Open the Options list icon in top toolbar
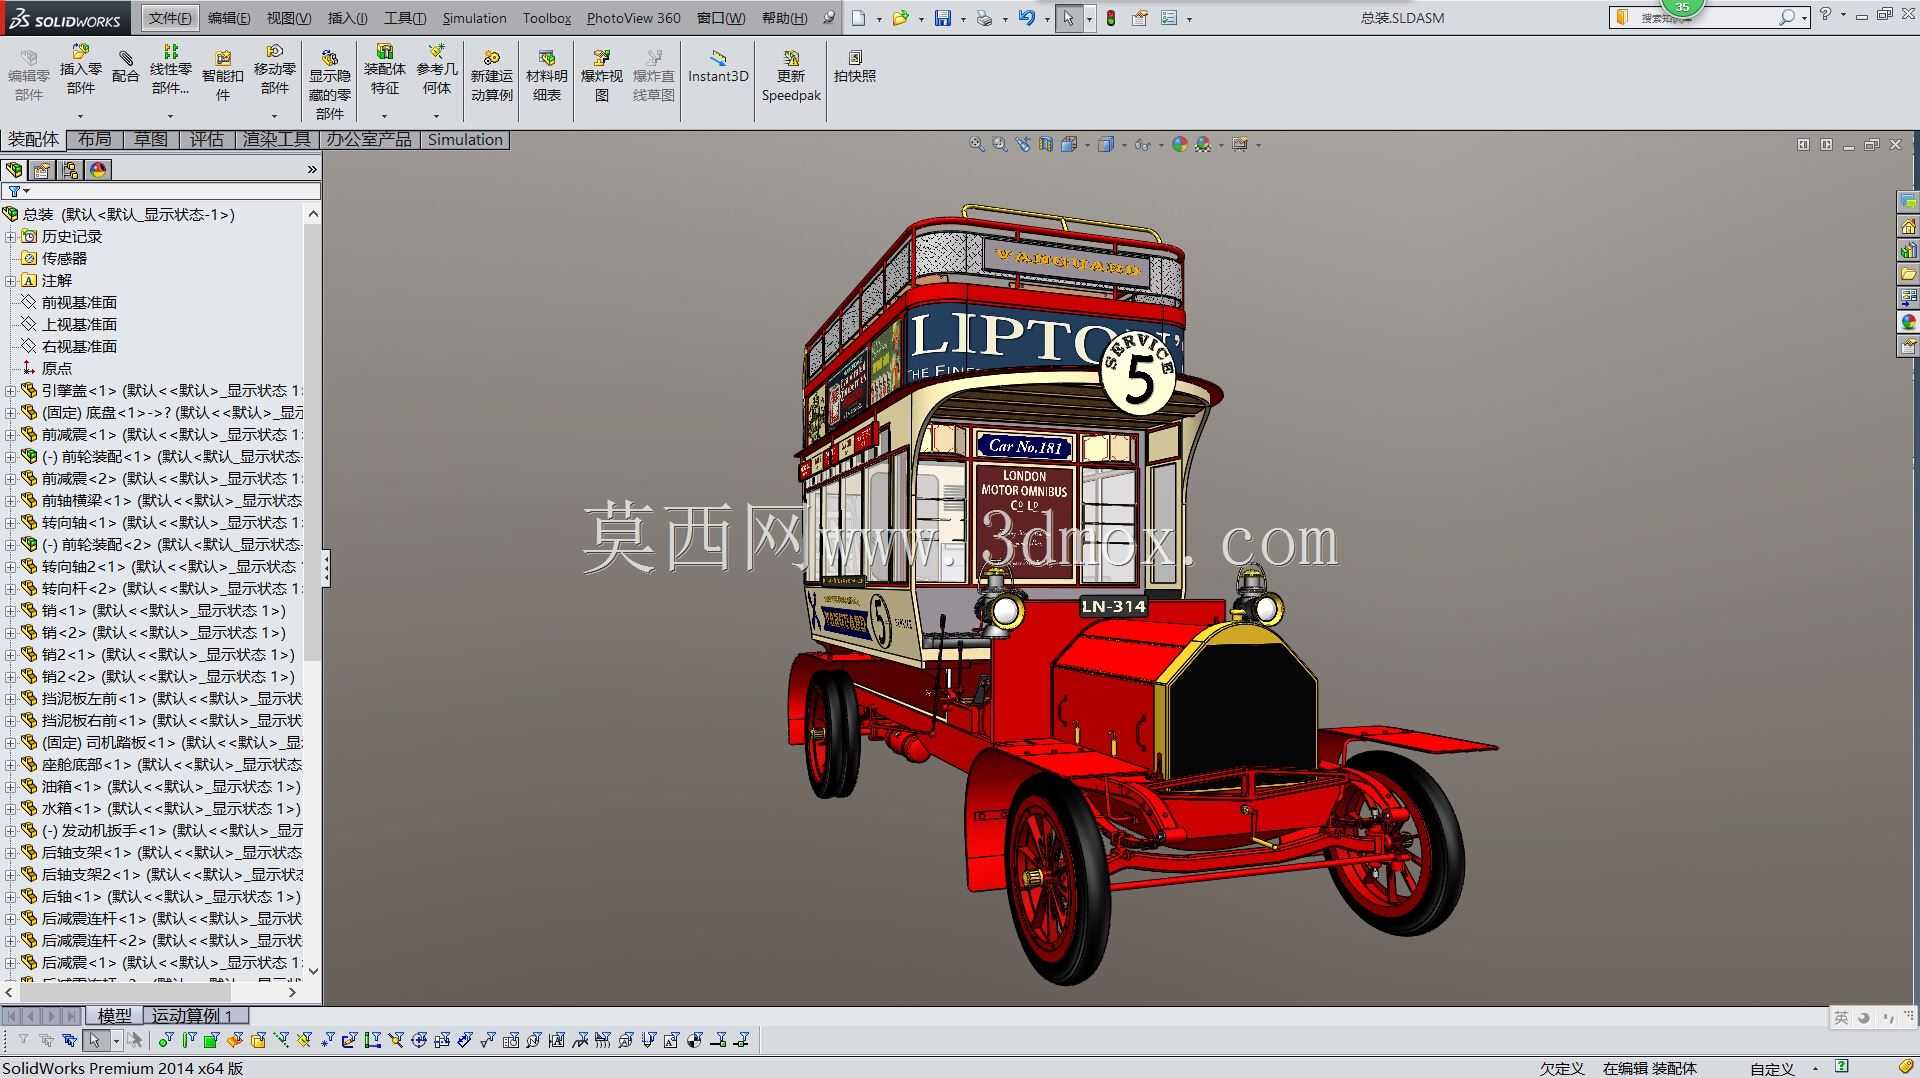This screenshot has width=1920, height=1078. pyautogui.click(x=1168, y=18)
